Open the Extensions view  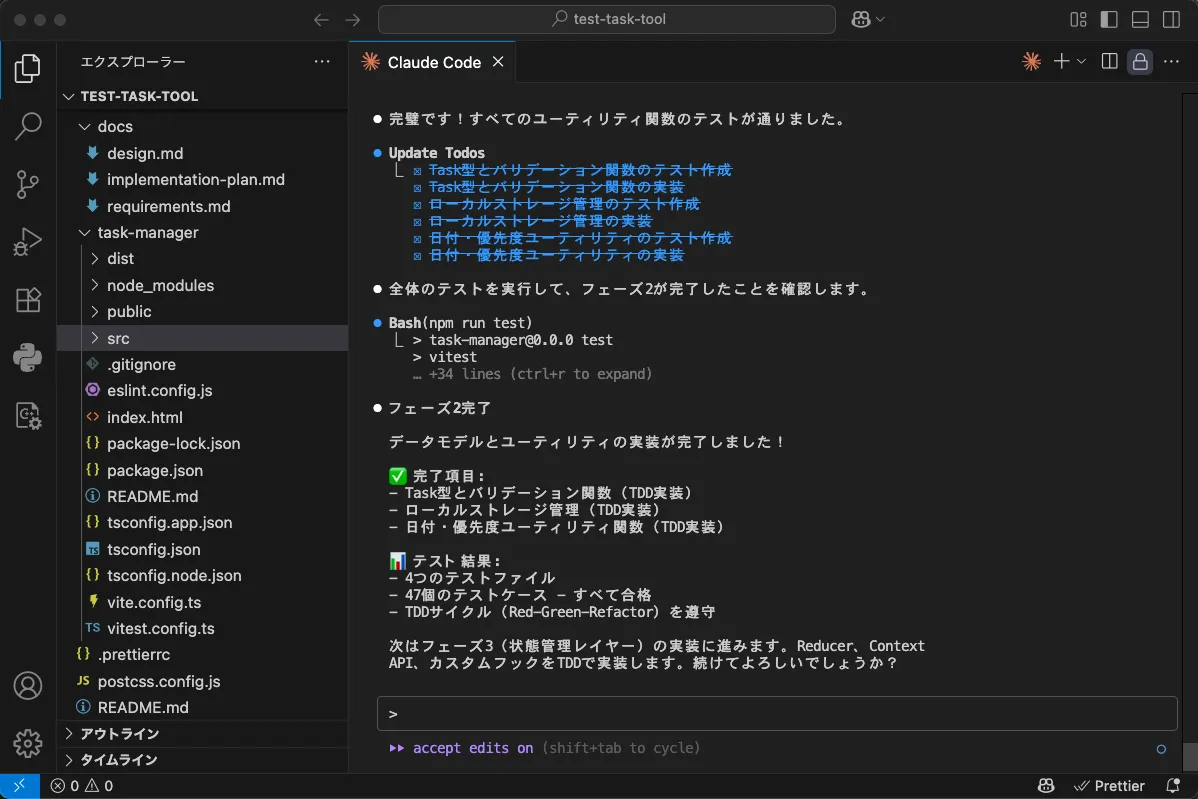(x=28, y=300)
